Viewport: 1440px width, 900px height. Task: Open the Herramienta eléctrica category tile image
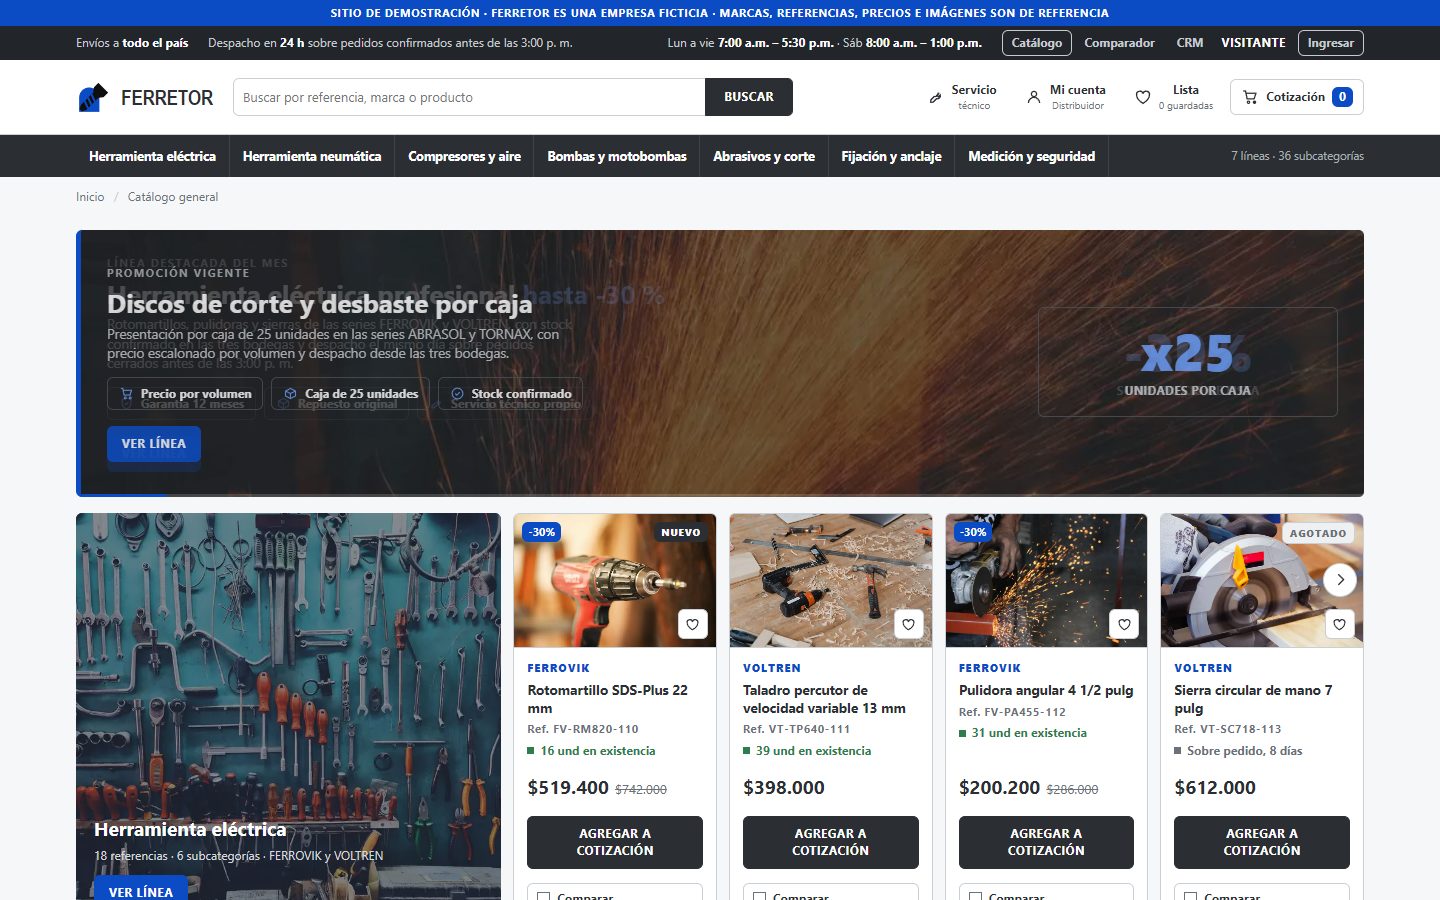[288, 706]
